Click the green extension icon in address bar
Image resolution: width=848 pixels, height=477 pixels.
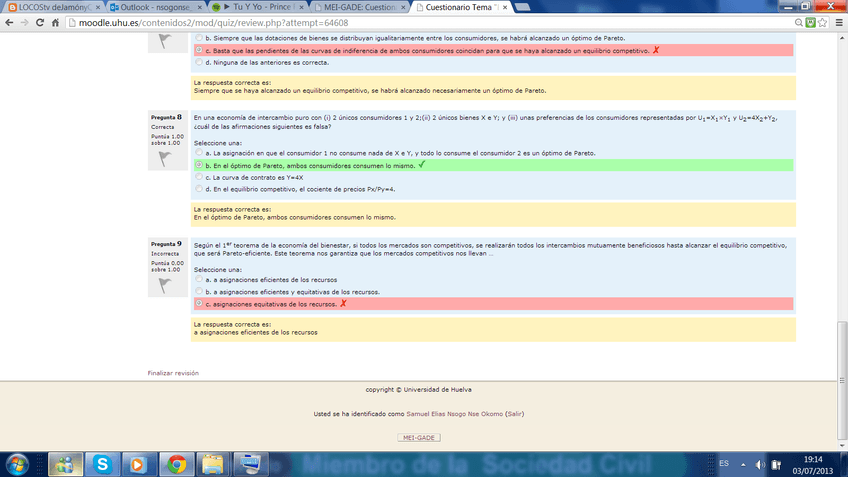click(x=810, y=23)
